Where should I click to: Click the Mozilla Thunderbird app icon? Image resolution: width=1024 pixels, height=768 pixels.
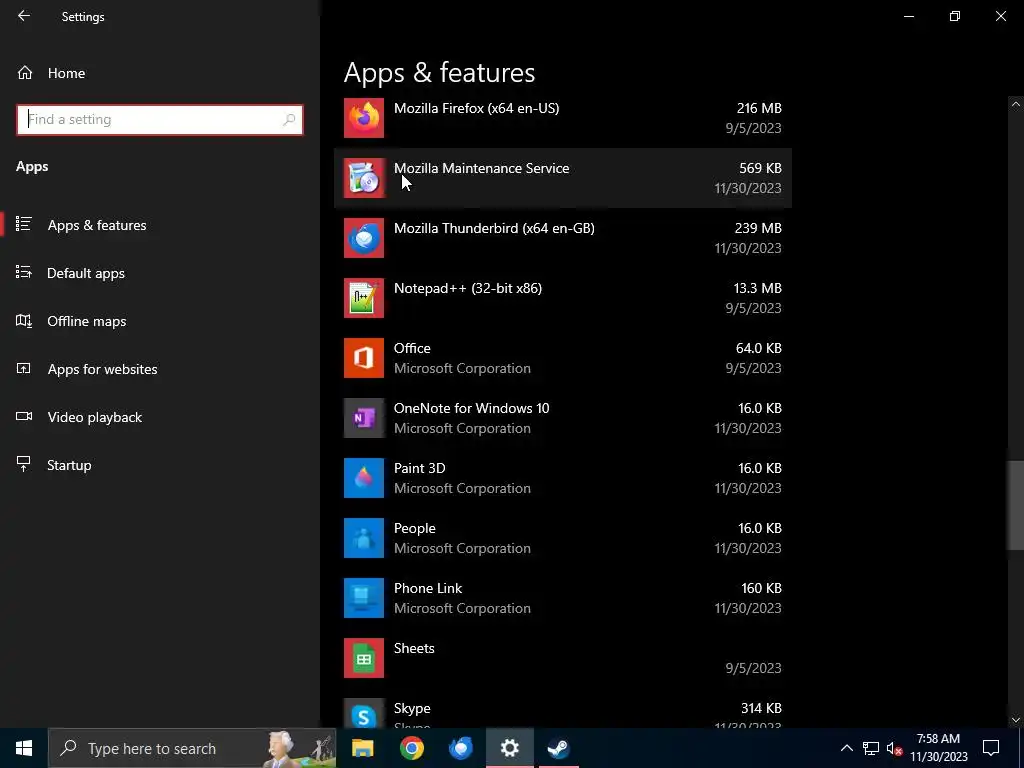pos(364,238)
